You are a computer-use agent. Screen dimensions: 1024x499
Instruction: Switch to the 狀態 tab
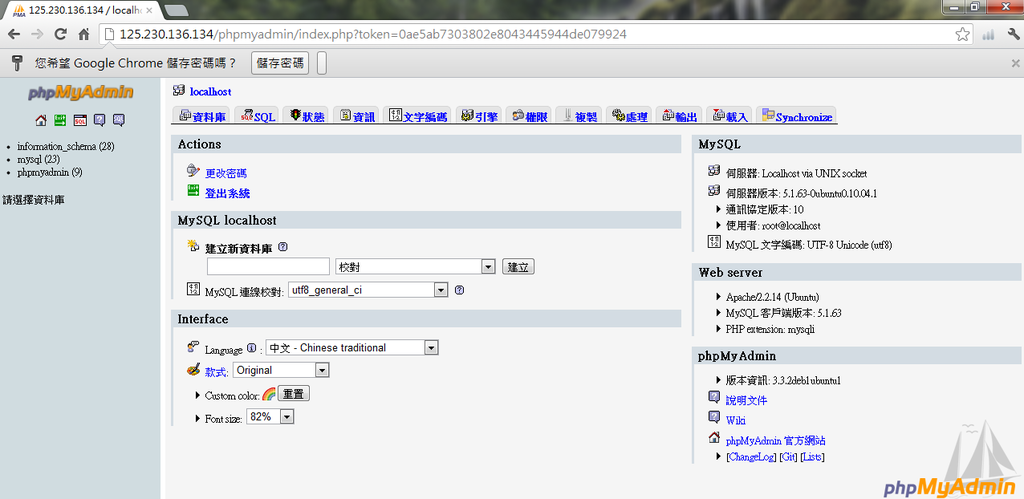pos(307,116)
